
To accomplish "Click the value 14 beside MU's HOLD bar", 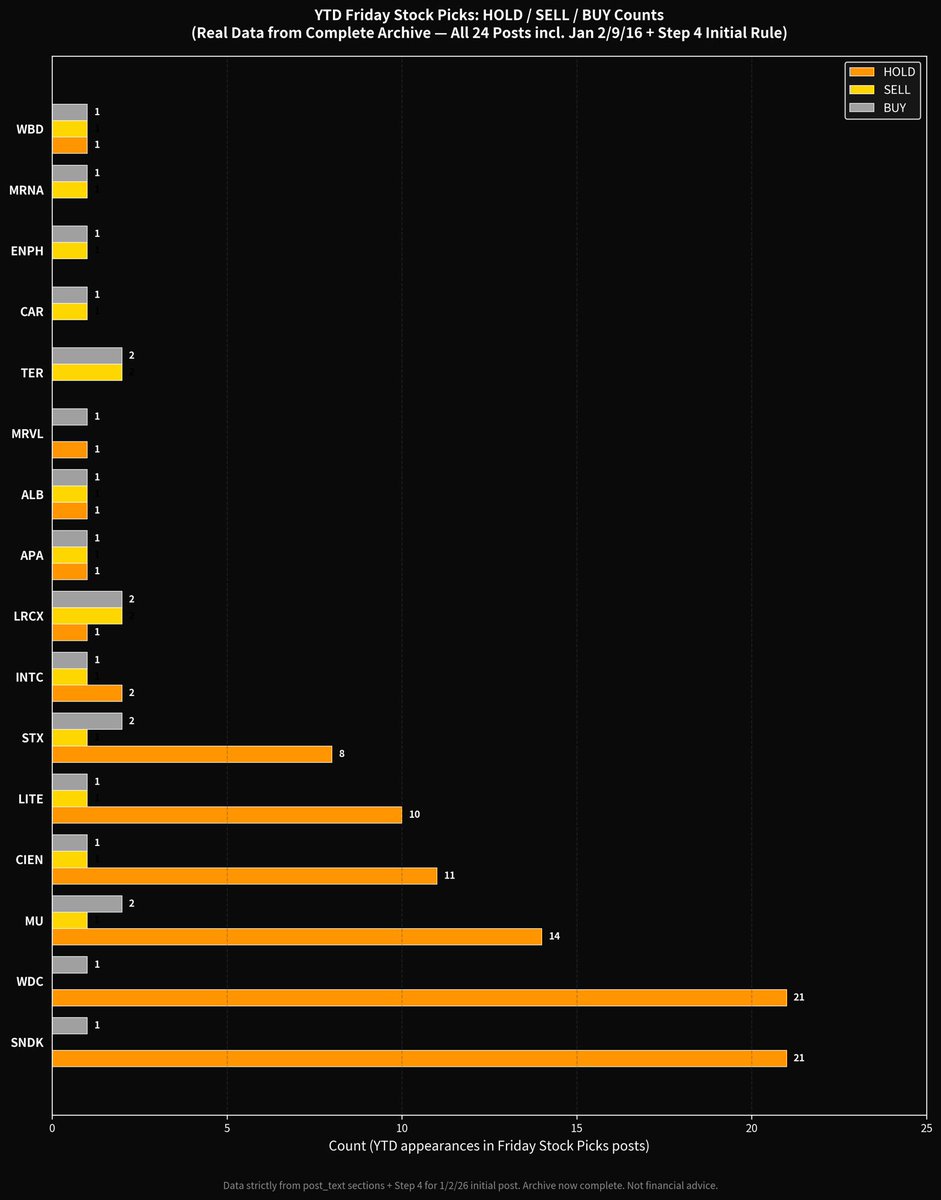I will [x=554, y=936].
